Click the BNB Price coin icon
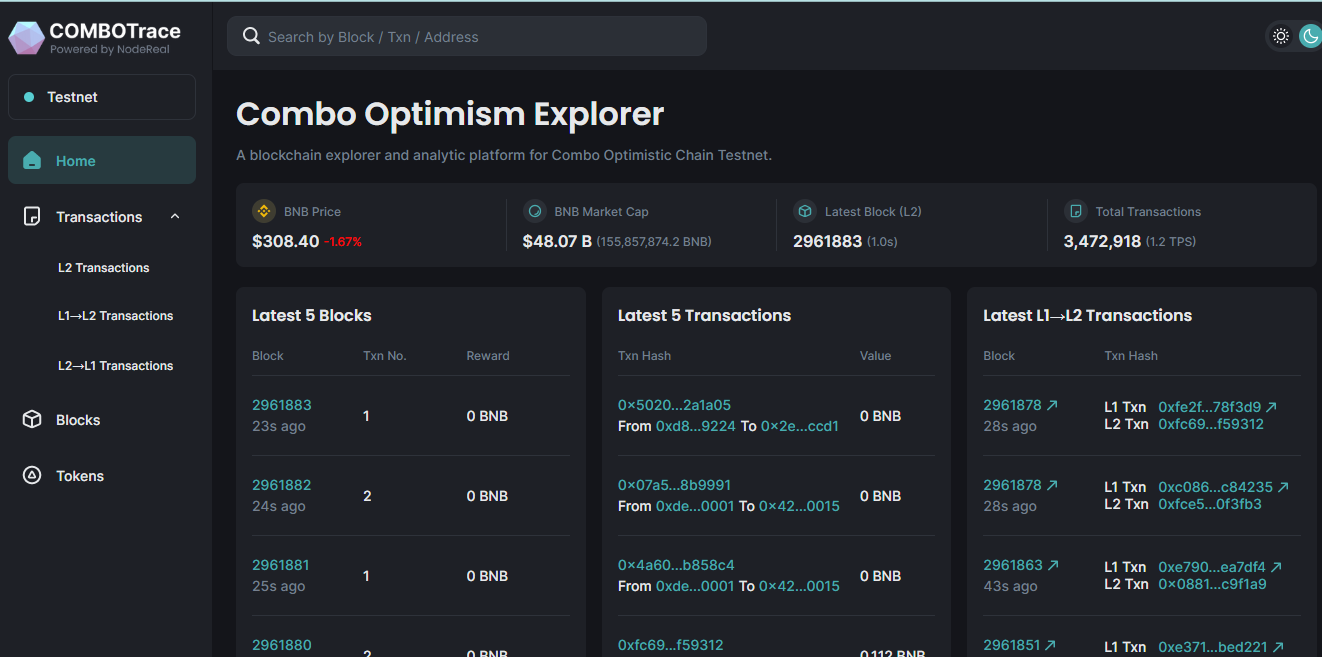 [x=264, y=211]
